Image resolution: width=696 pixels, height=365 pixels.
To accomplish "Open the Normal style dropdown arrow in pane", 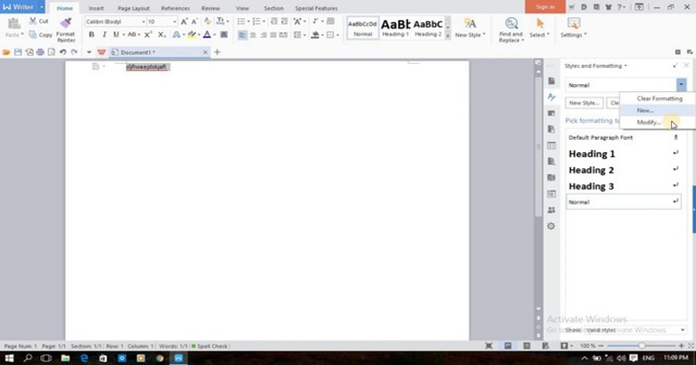I will 681,85.
